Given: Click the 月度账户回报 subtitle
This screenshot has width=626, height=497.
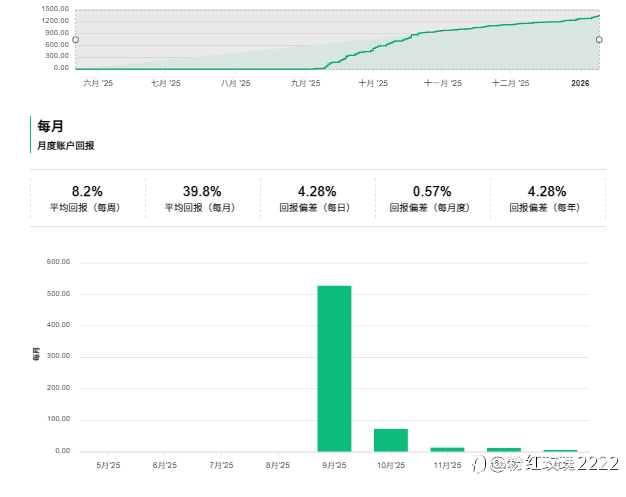Looking at the screenshot, I should pyautogui.click(x=65, y=146).
